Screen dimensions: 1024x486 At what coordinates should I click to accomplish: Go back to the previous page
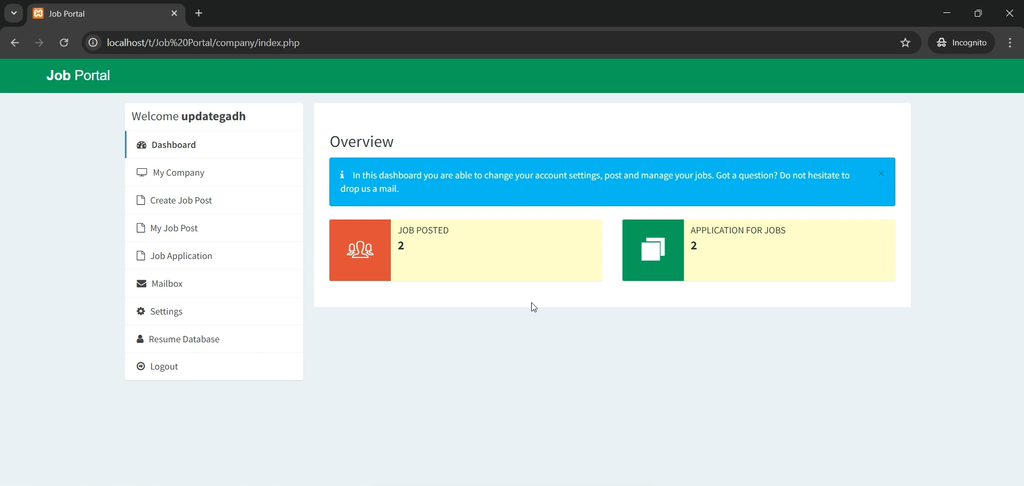(x=15, y=42)
